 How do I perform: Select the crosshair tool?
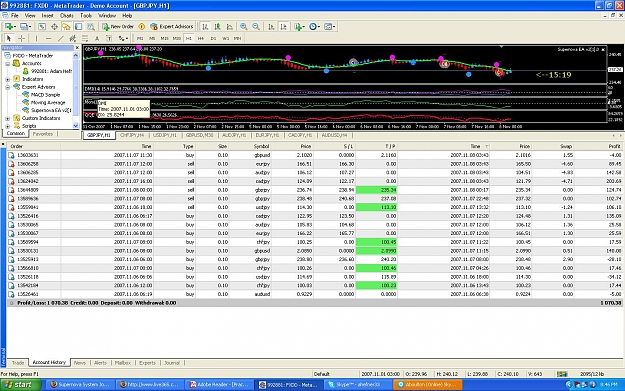[x=22, y=38]
